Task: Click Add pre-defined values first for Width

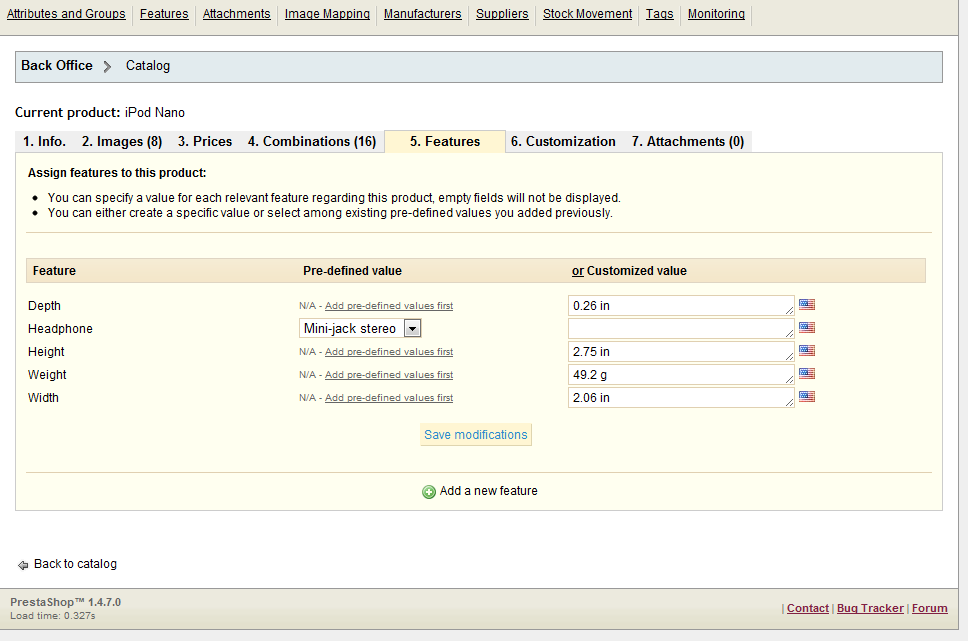Action: point(389,398)
